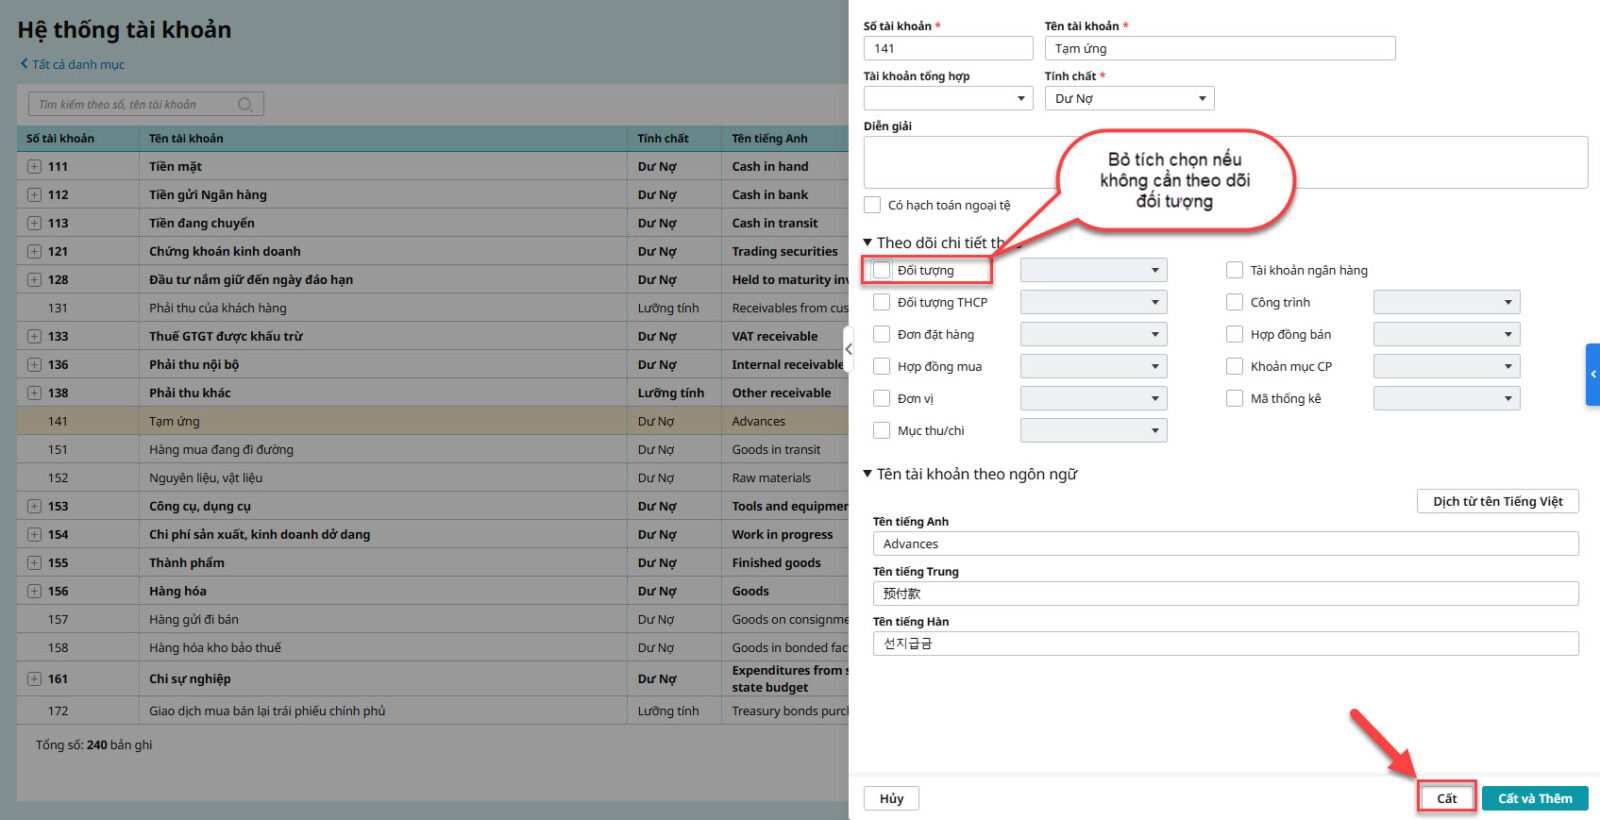Viewport: 1600px width, 820px height.
Task: Open Tài khoản tổng hợp combo box
Action: click(x=947, y=98)
